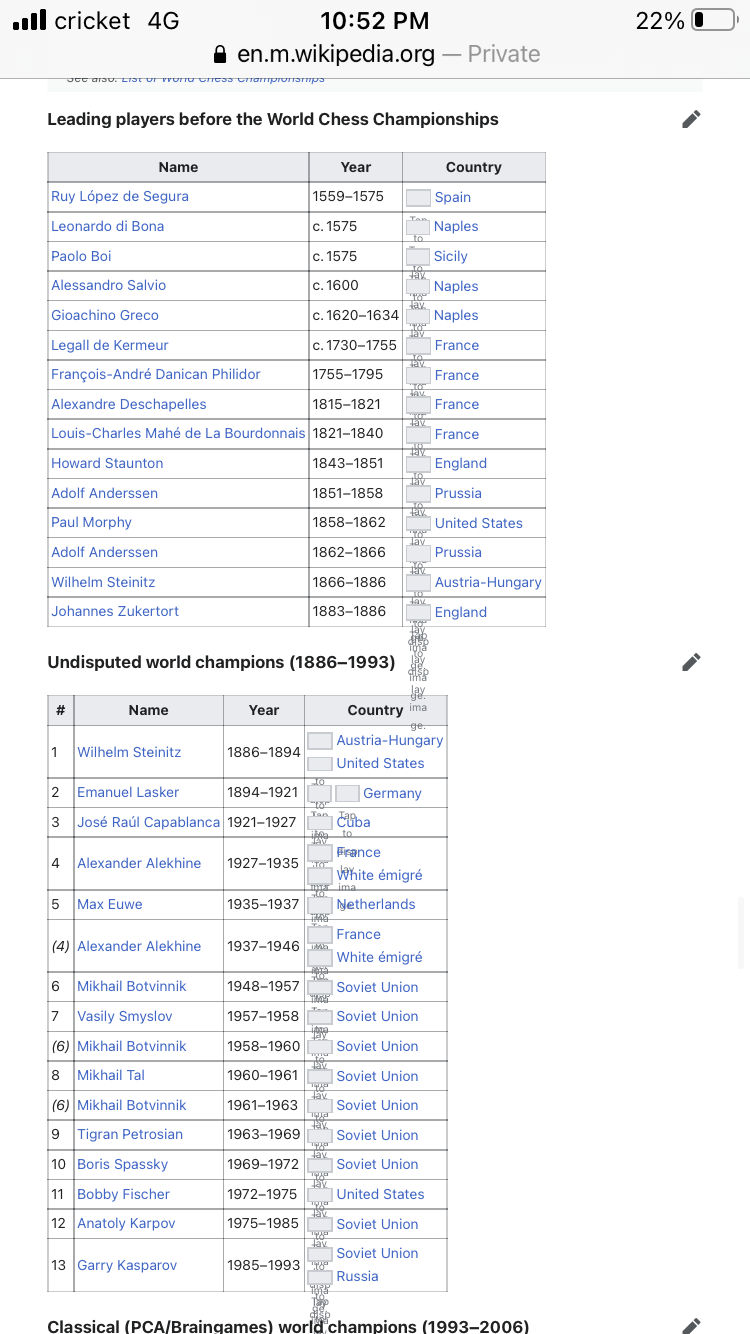The height and width of the screenshot is (1334, 750).
Task: Open Mikhail Botvinnik link in the 1948–1957 row
Action: click(132, 986)
